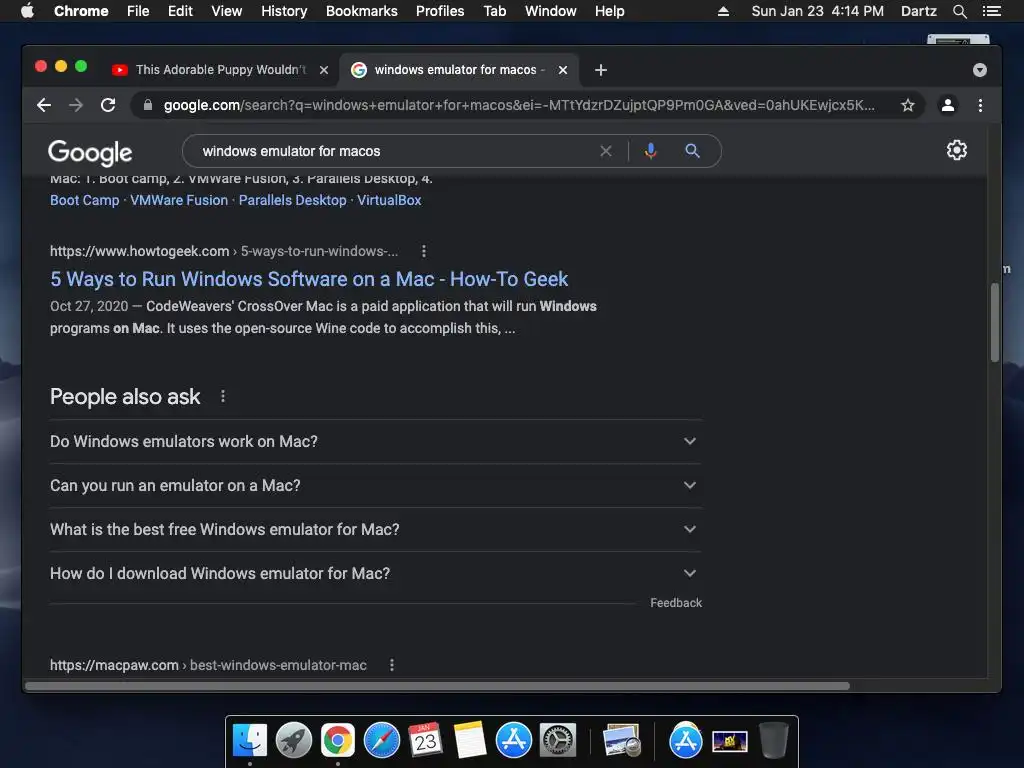Follow the 'Boot Camp' link

[85, 200]
